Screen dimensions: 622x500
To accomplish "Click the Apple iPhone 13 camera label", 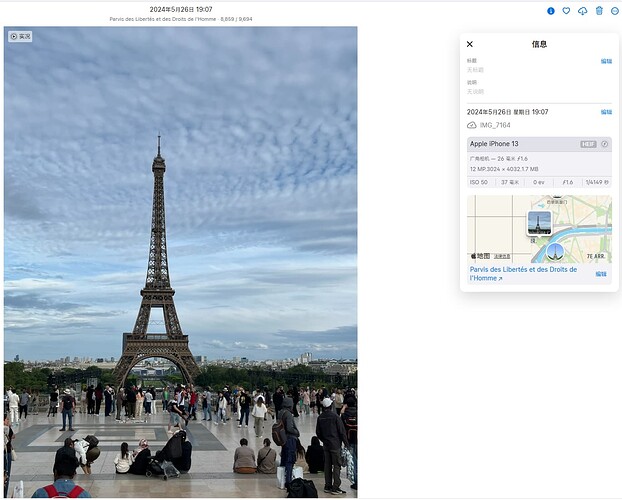I will (494, 144).
